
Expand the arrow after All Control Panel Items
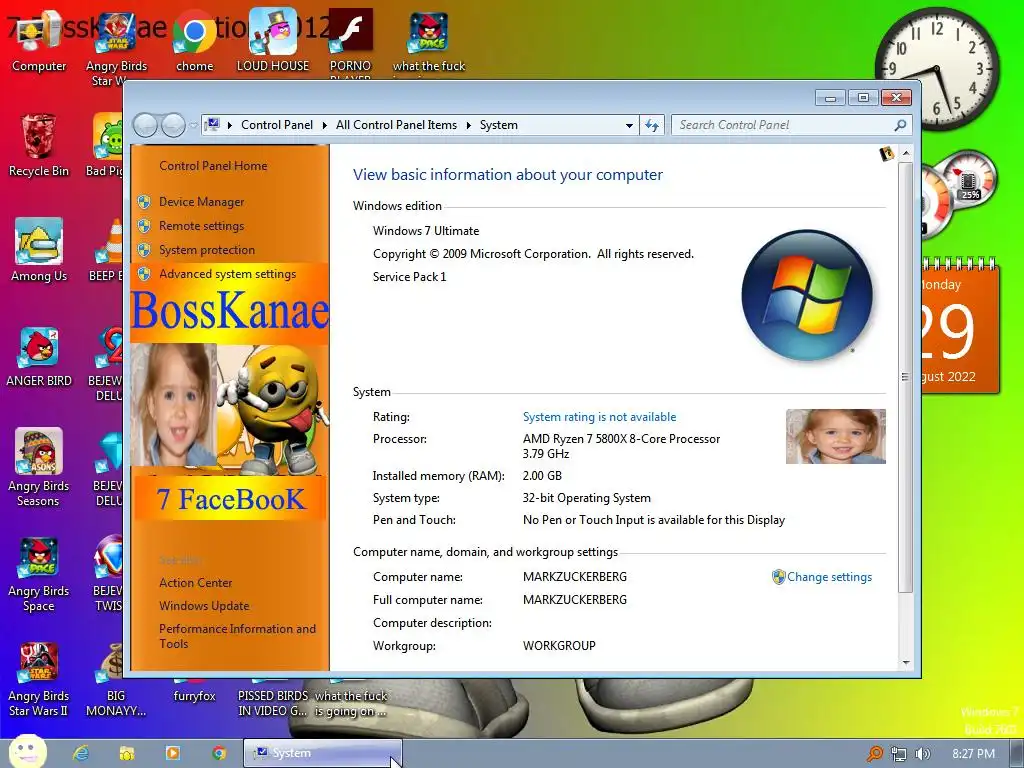click(x=468, y=125)
